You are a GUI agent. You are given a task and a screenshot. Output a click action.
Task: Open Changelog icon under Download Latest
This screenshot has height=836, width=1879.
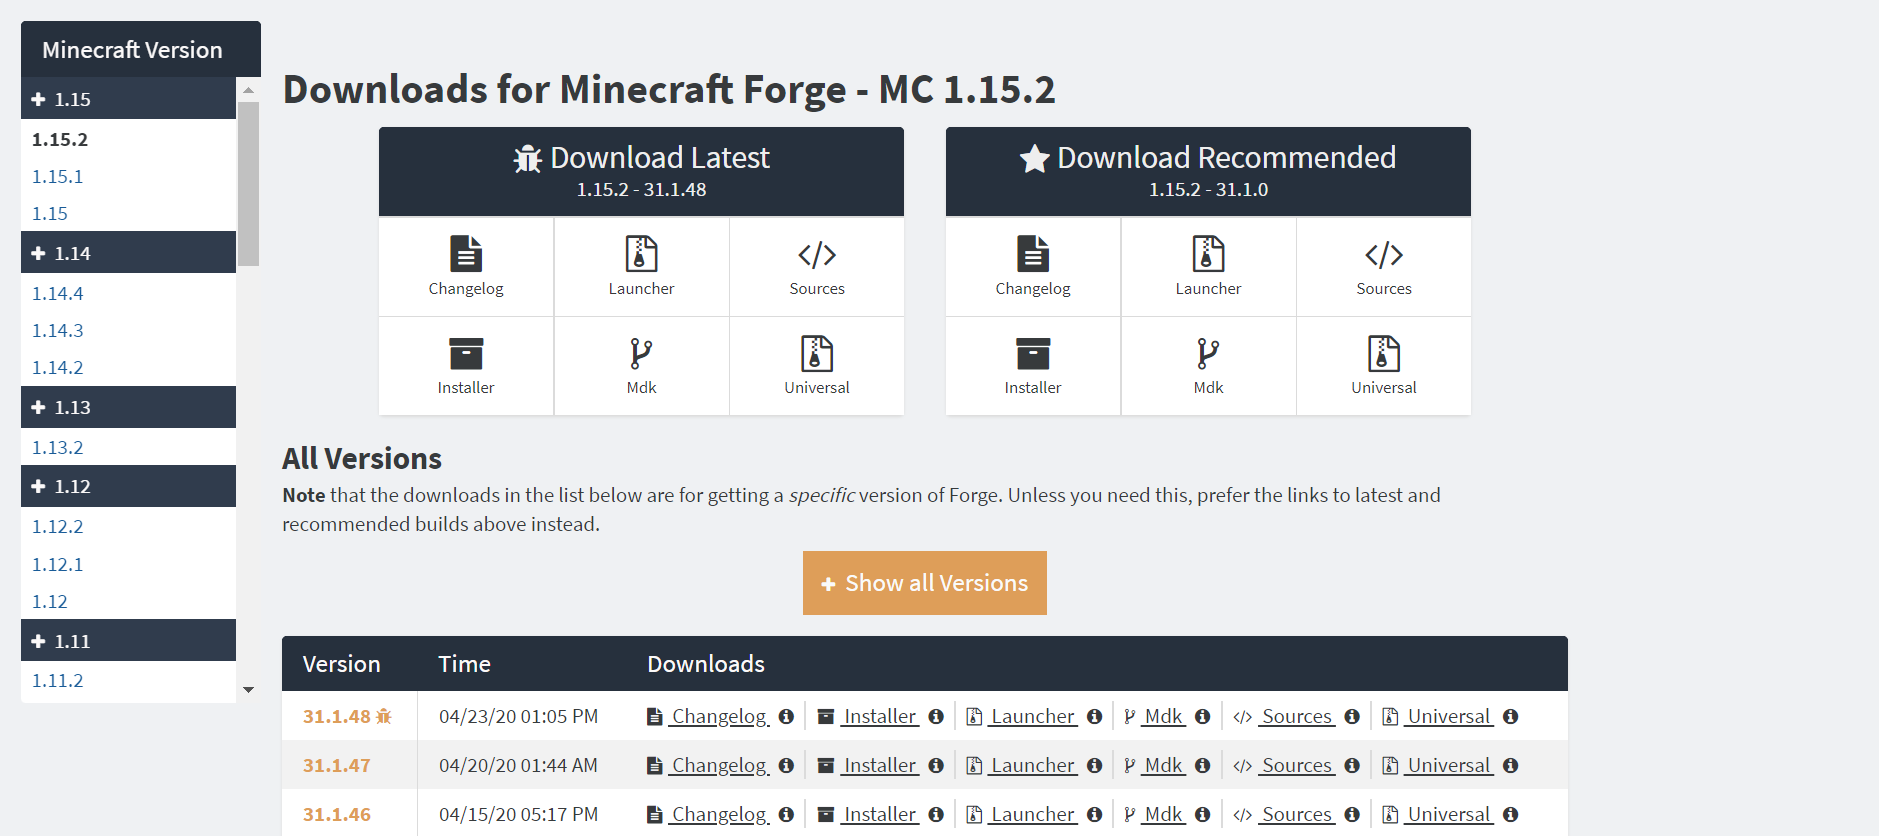click(x=466, y=254)
